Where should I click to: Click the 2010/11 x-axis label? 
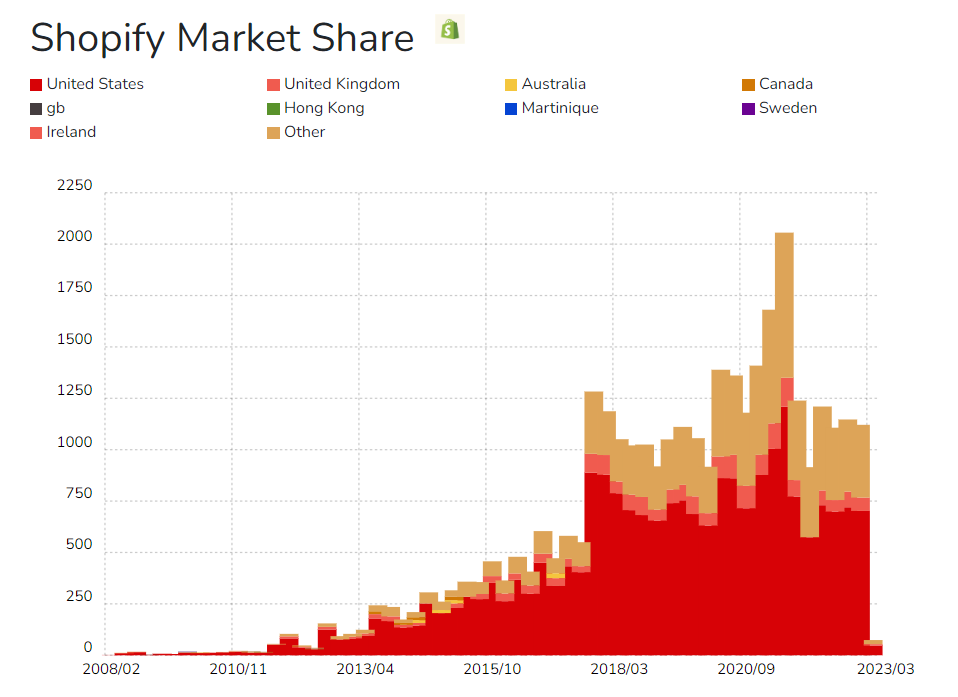click(238, 669)
